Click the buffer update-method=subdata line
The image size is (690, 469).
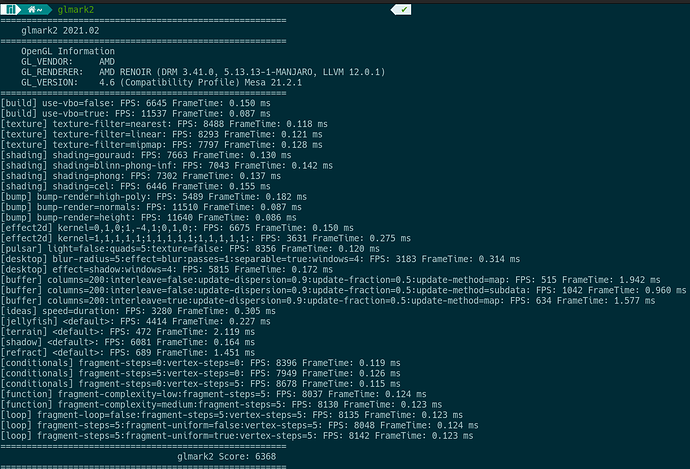click(343, 290)
